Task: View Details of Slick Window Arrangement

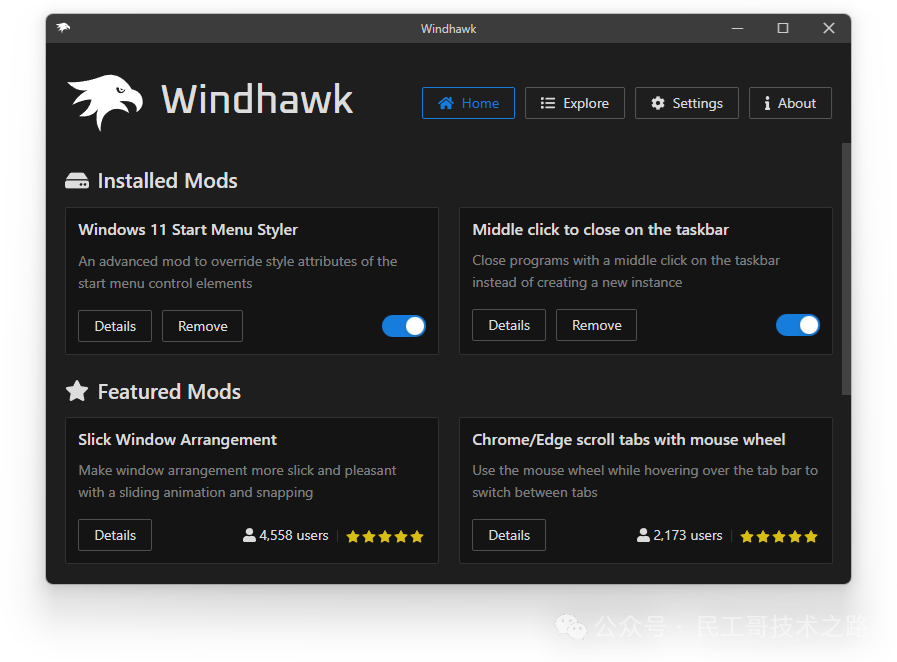Action: [x=114, y=535]
